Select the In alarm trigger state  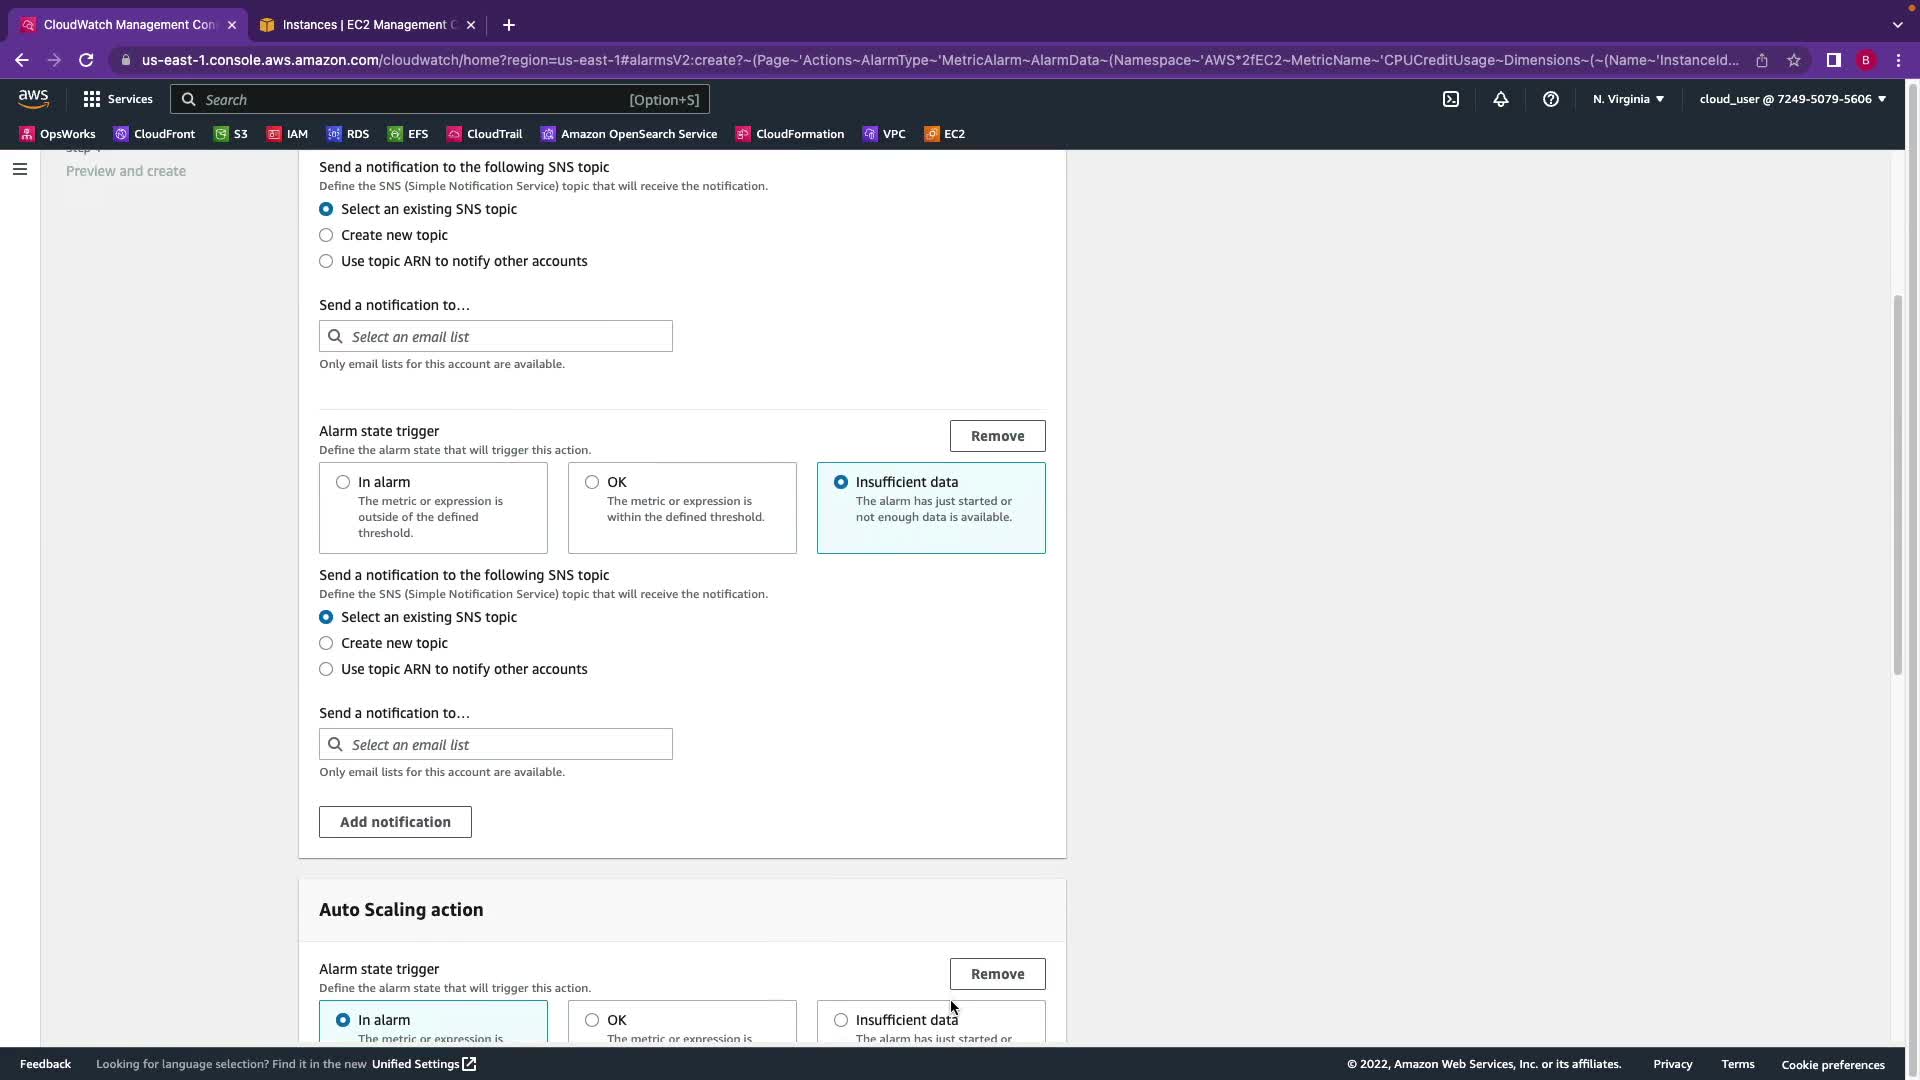pos(343,482)
